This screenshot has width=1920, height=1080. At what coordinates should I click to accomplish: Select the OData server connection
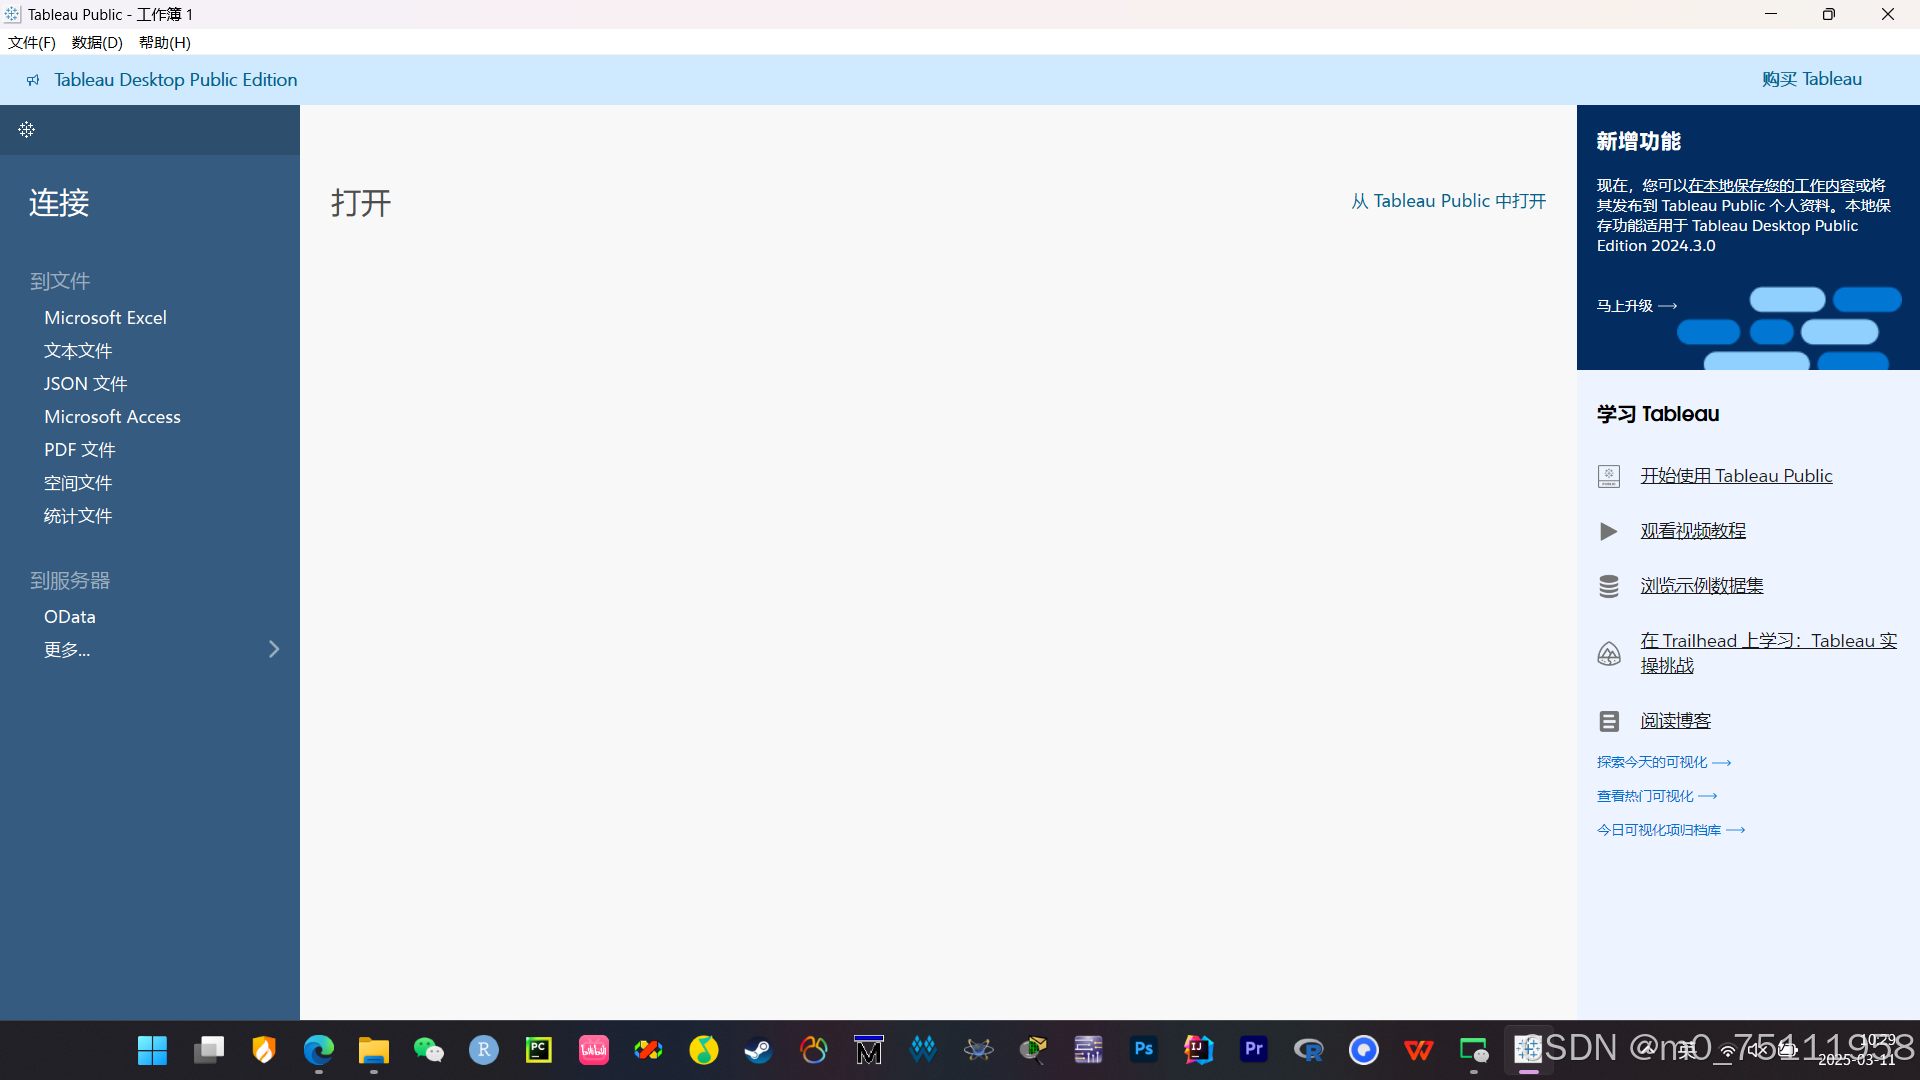point(69,616)
